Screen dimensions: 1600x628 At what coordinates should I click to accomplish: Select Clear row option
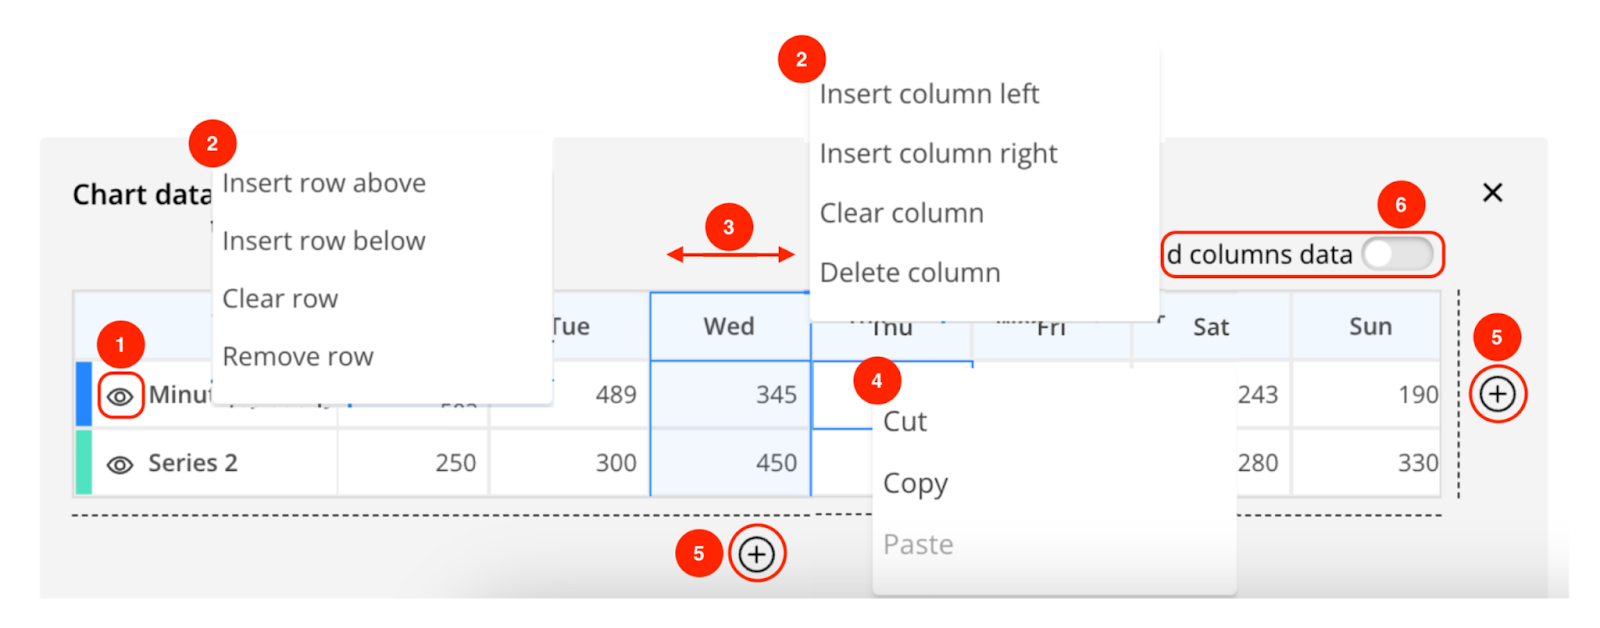280,299
